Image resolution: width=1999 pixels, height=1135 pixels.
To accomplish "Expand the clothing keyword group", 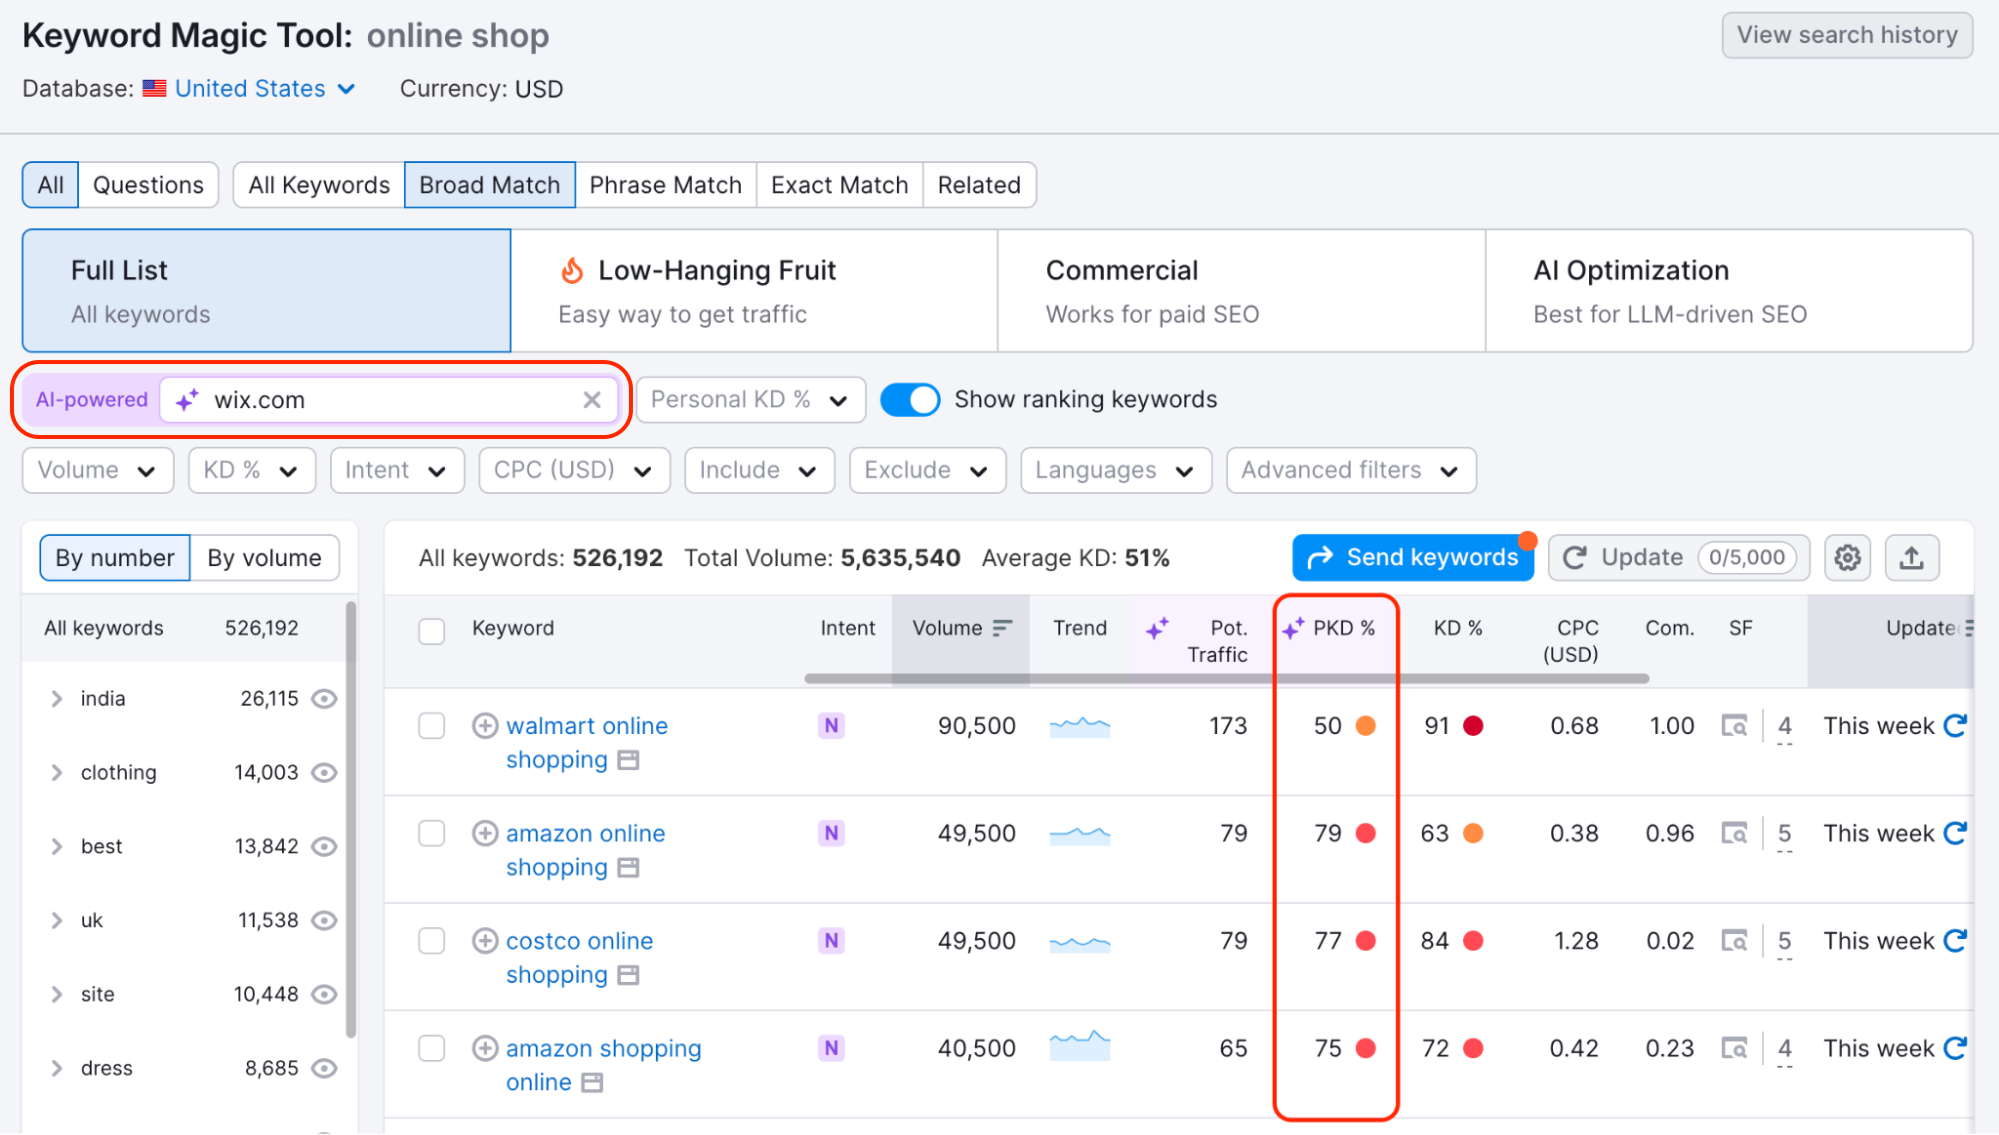I will pyautogui.click(x=57, y=772).
